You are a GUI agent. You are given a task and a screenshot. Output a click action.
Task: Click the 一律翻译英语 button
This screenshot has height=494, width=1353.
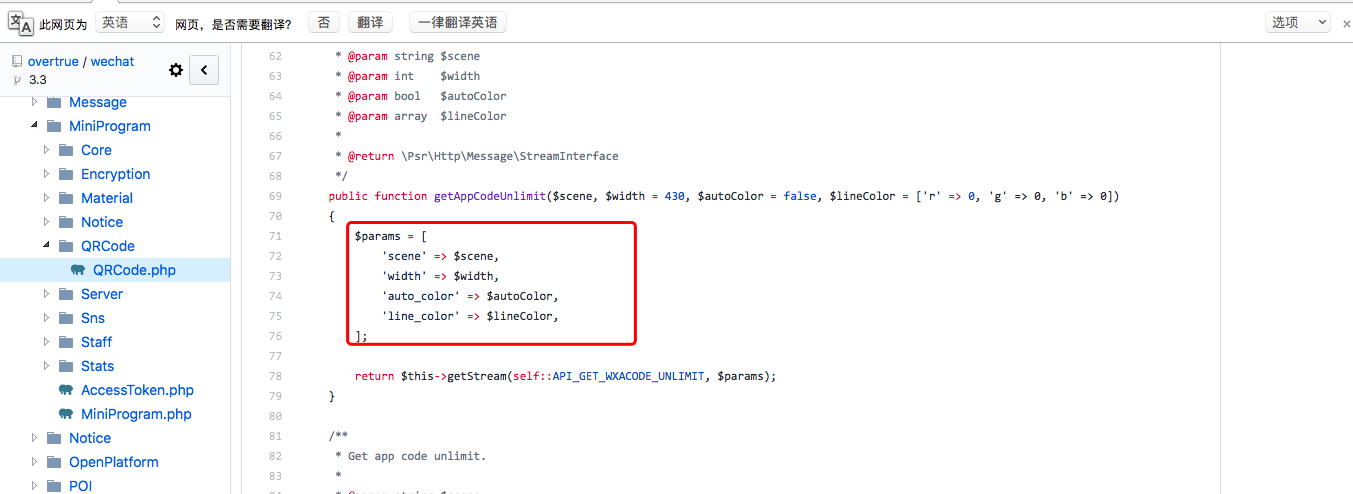(x=457, y=22)
